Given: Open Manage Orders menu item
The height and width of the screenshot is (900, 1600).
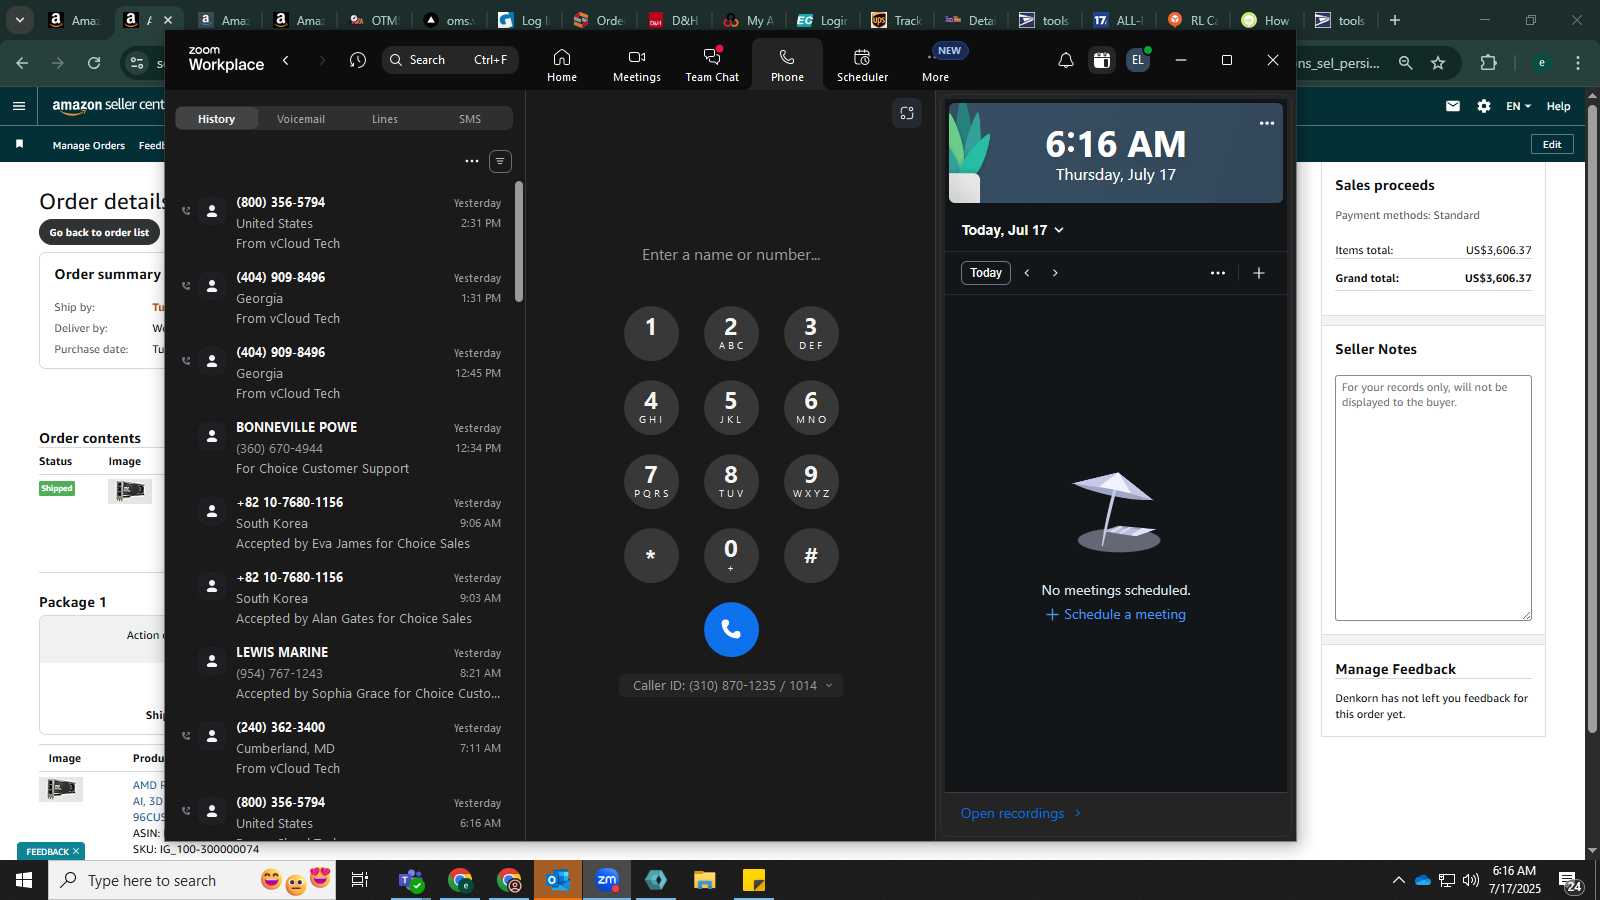Looking at the screenshot, I should [x=88, y=146].
